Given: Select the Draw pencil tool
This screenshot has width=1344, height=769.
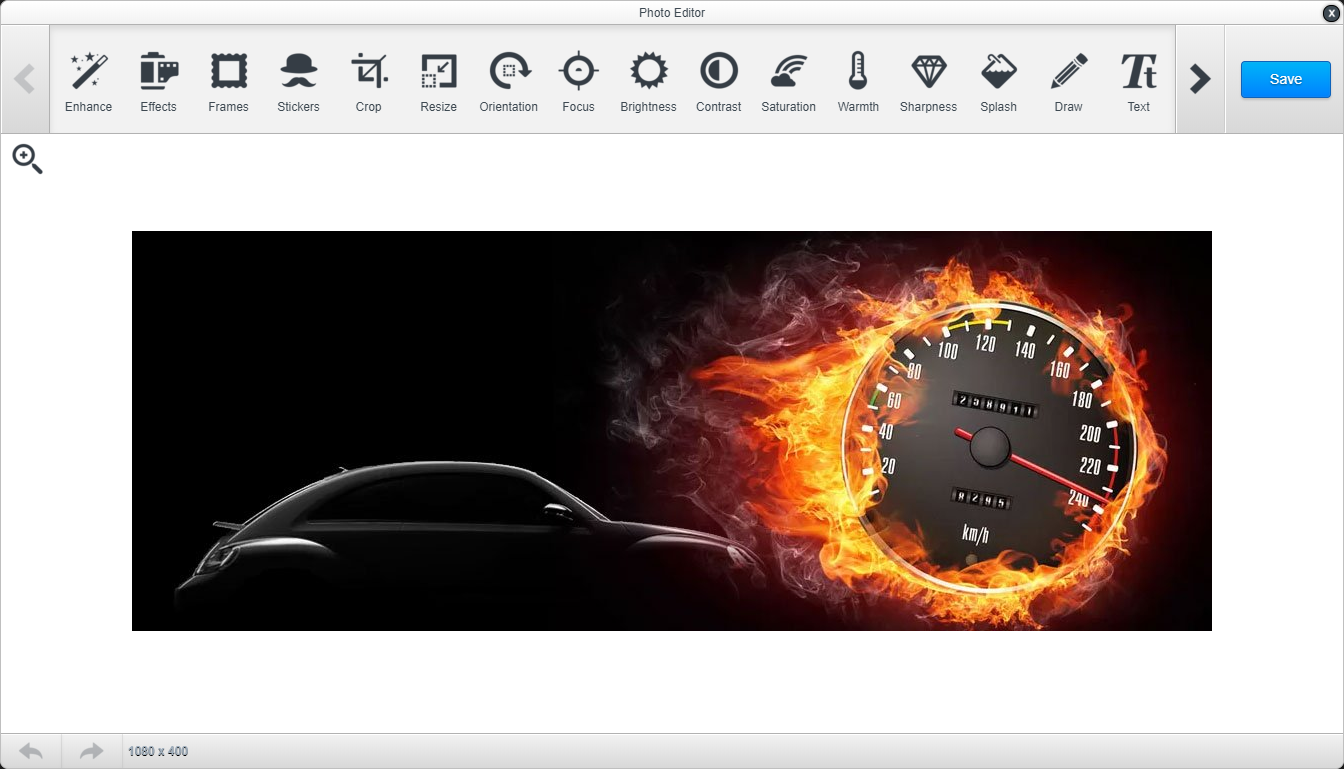Looking at the screenshot, I should tap(1068, 81).
